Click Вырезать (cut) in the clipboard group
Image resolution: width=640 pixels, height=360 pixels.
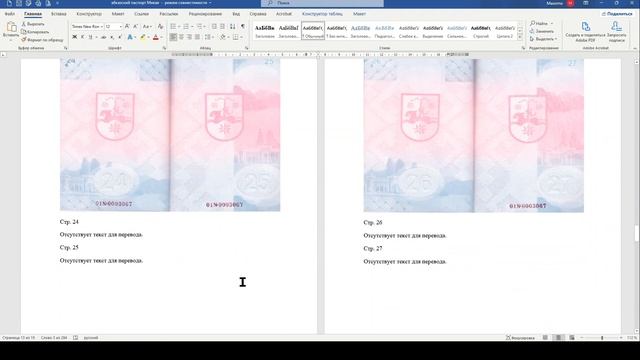(x=33, y=24)
